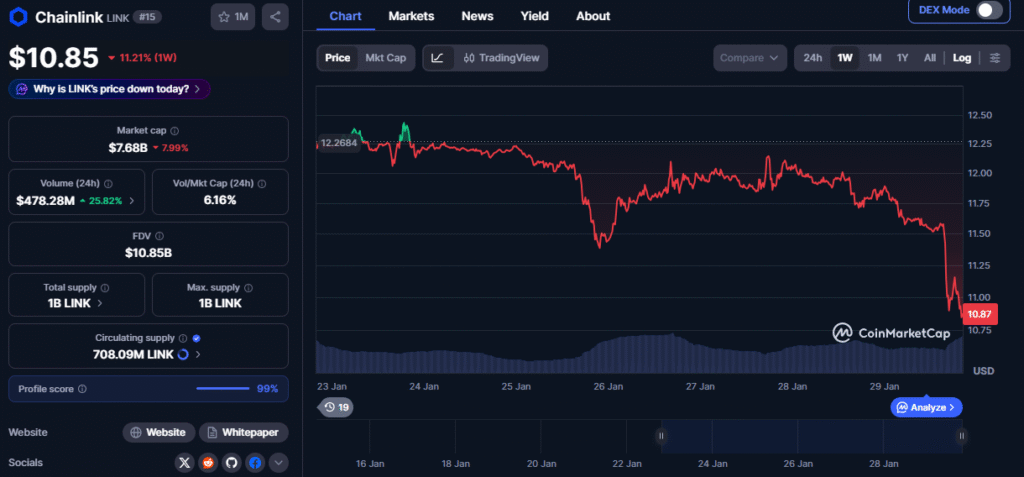The width and height of the screenshot is (1024, 477).
Task: Open the Whitepaper link
Action: [x=244, y=432]
